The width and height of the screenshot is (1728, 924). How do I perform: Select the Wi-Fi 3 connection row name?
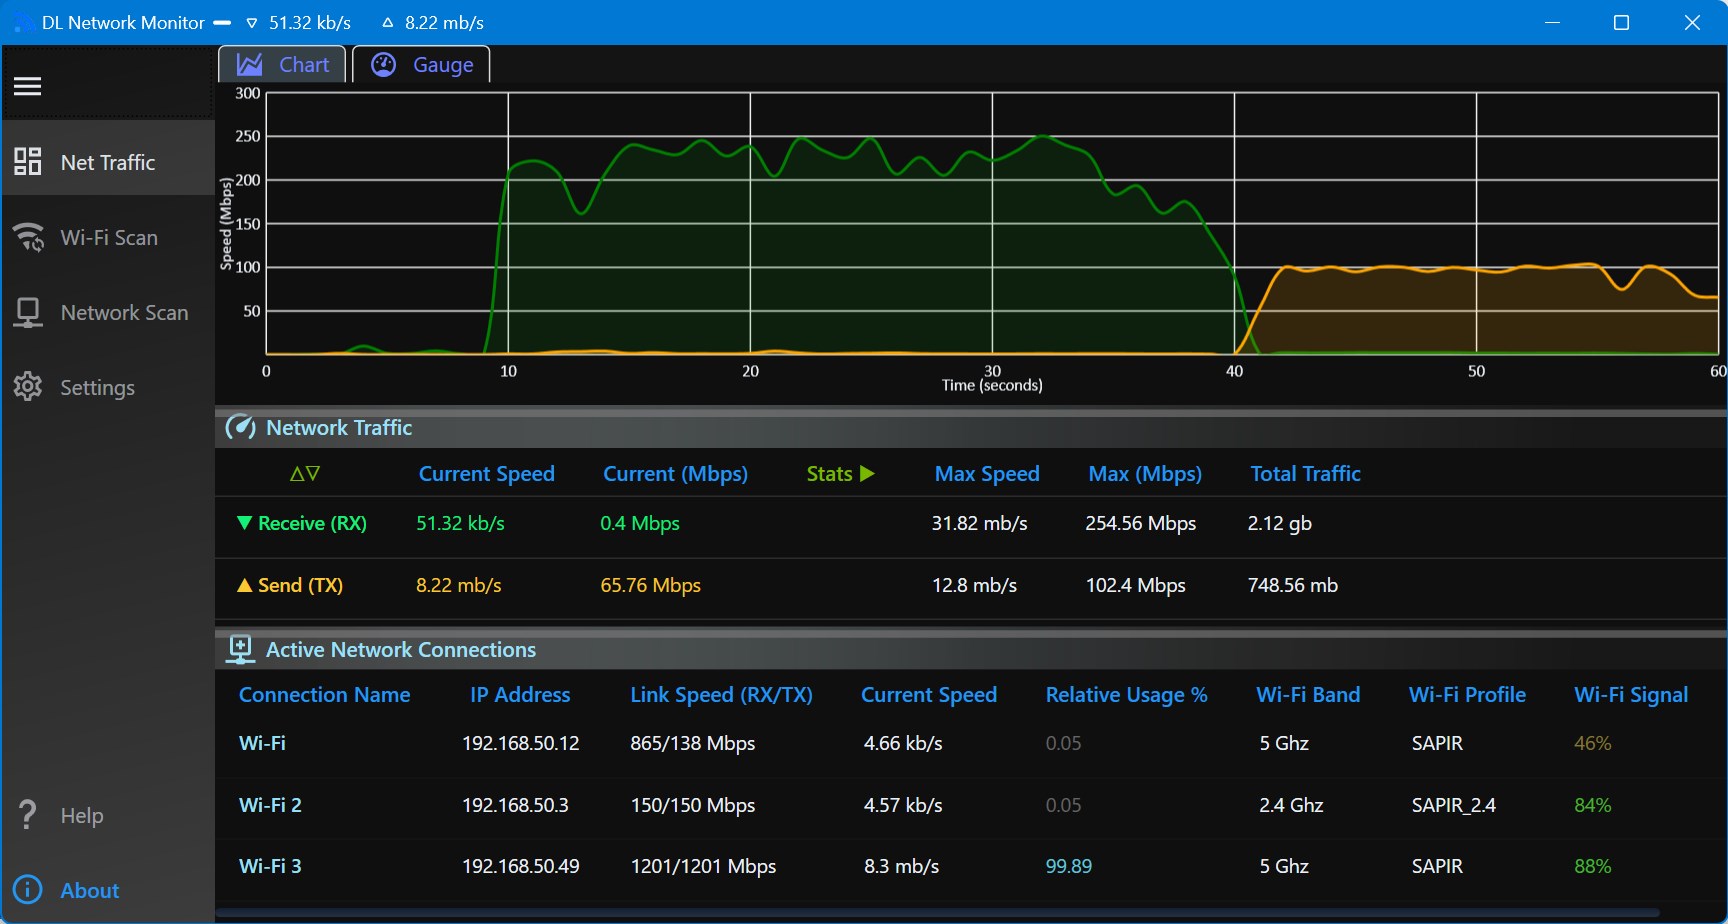pos(270,866)
